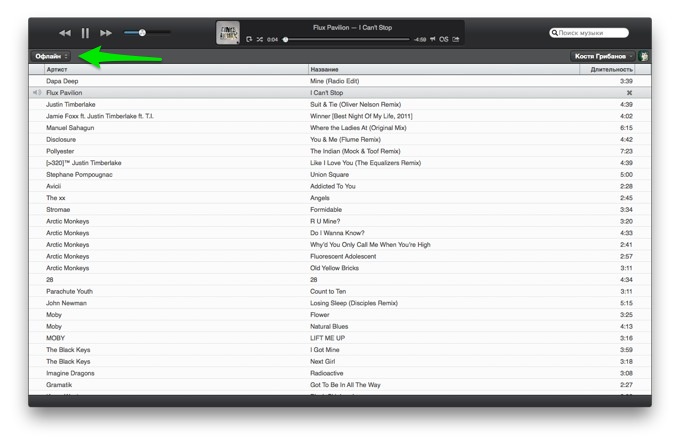Select Stromae 'Formidable' title
Screen dimensions: 680x446
point(326,210)
